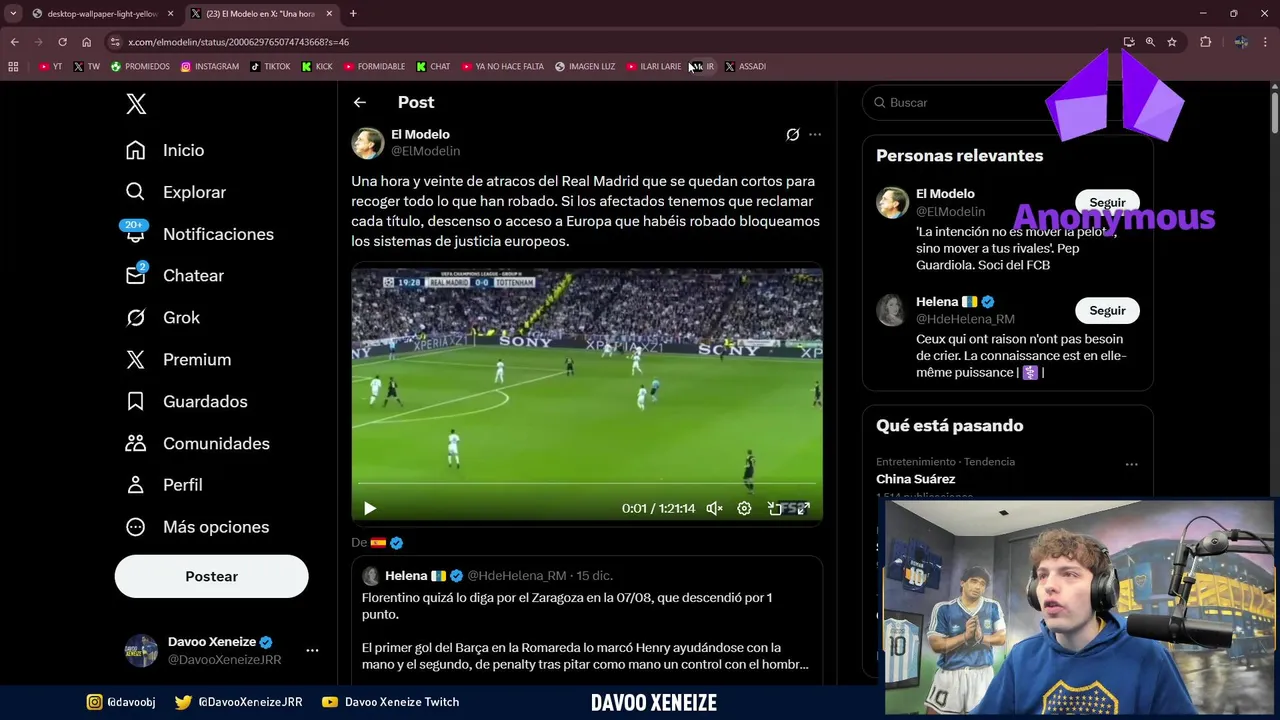Open Notificaciones with the 20+ badge

click(x=199, y=234)
